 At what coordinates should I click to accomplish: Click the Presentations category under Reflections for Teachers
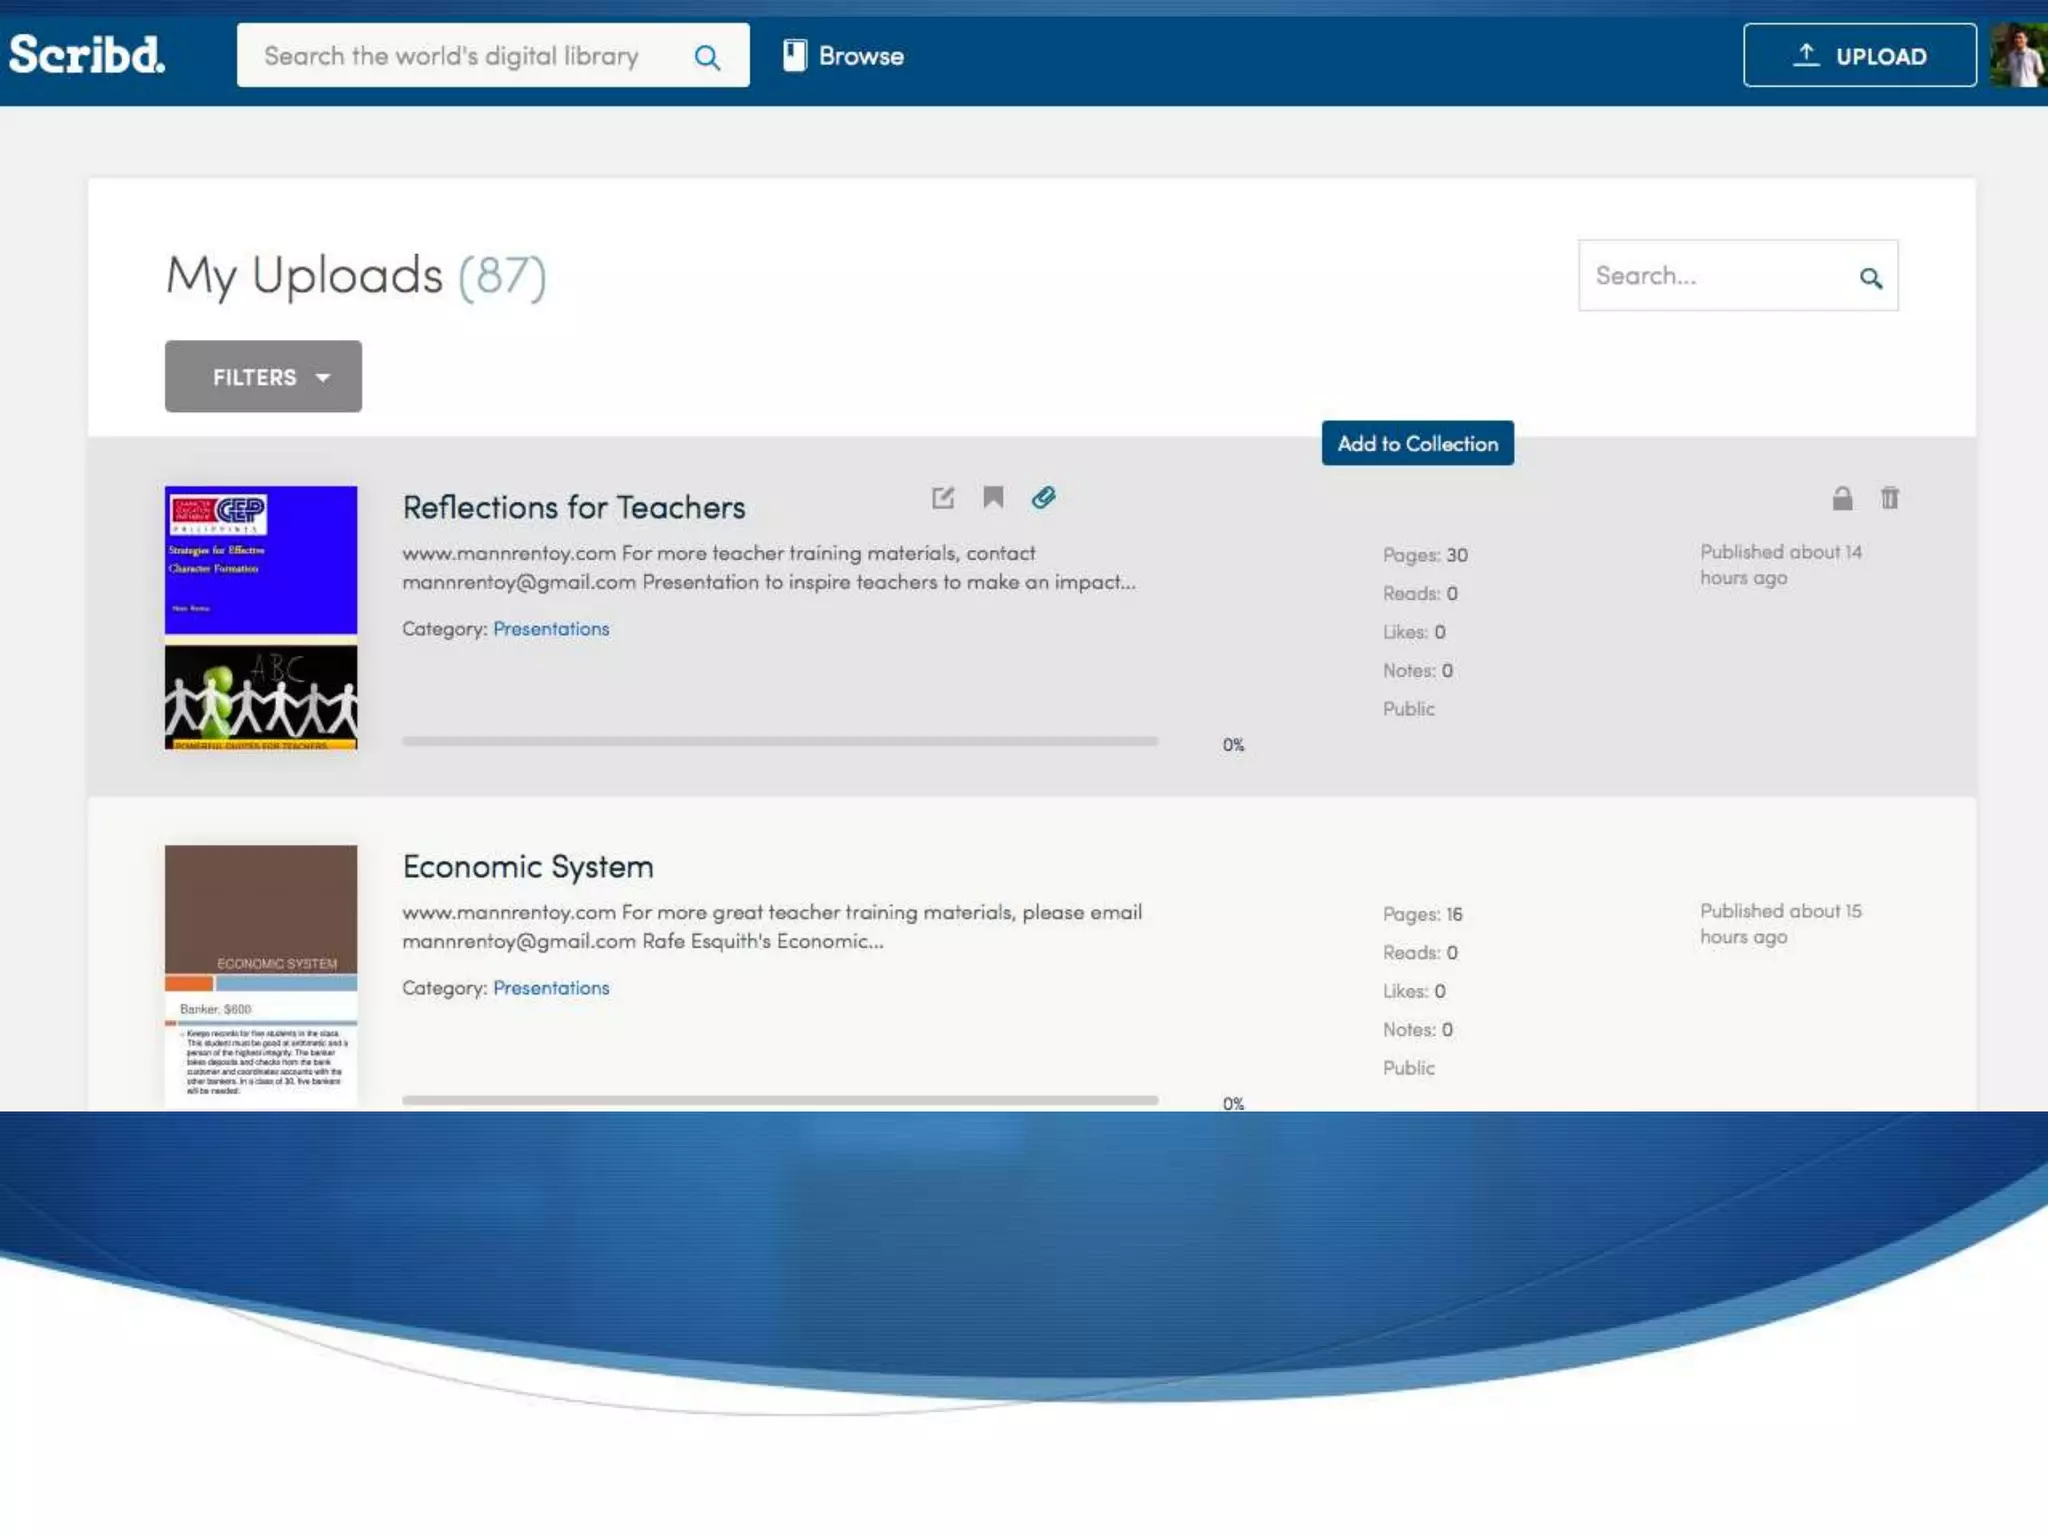pyautogui.click(x=550, y=629)
